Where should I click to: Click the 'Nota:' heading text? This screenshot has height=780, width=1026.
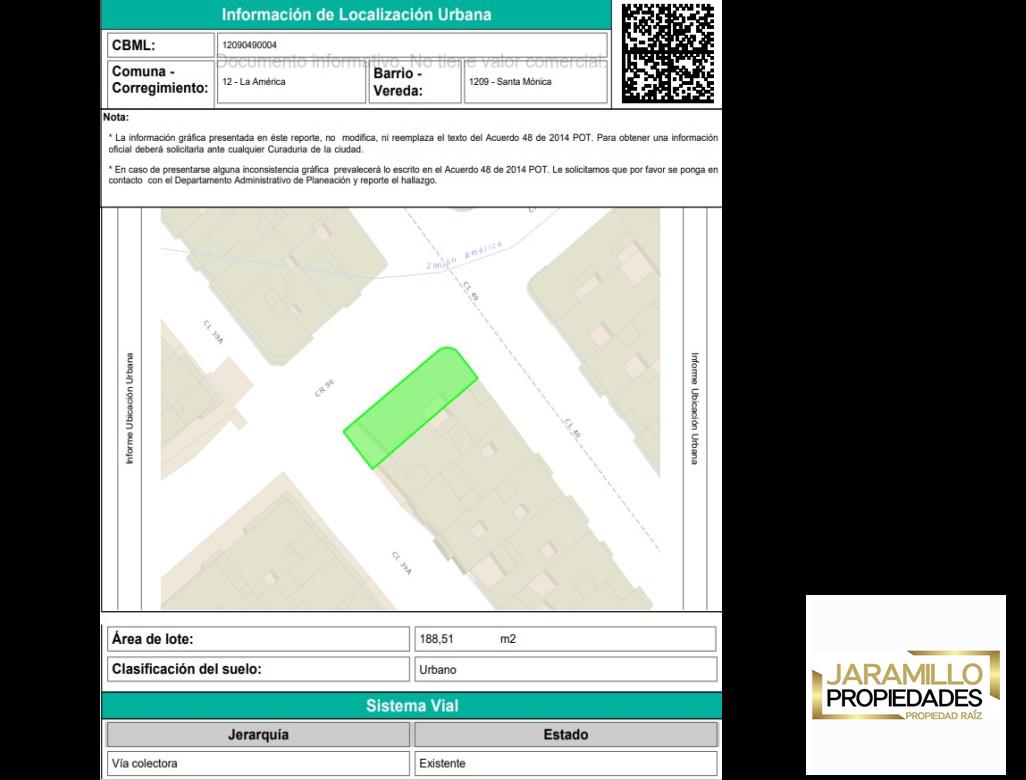(x=116, y=117)
